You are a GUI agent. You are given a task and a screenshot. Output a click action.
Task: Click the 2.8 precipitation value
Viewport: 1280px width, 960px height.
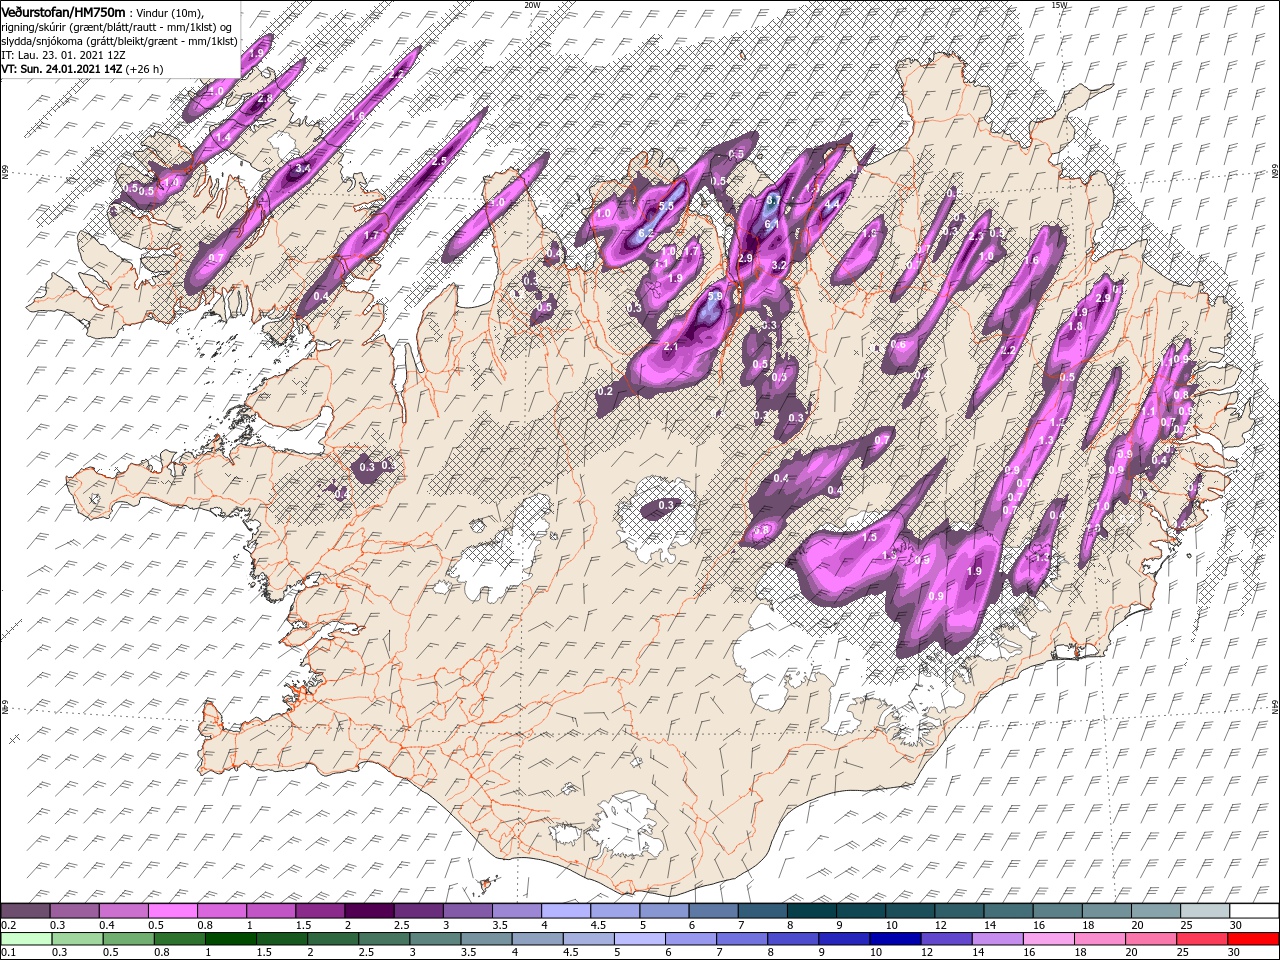tap(265, 99)
